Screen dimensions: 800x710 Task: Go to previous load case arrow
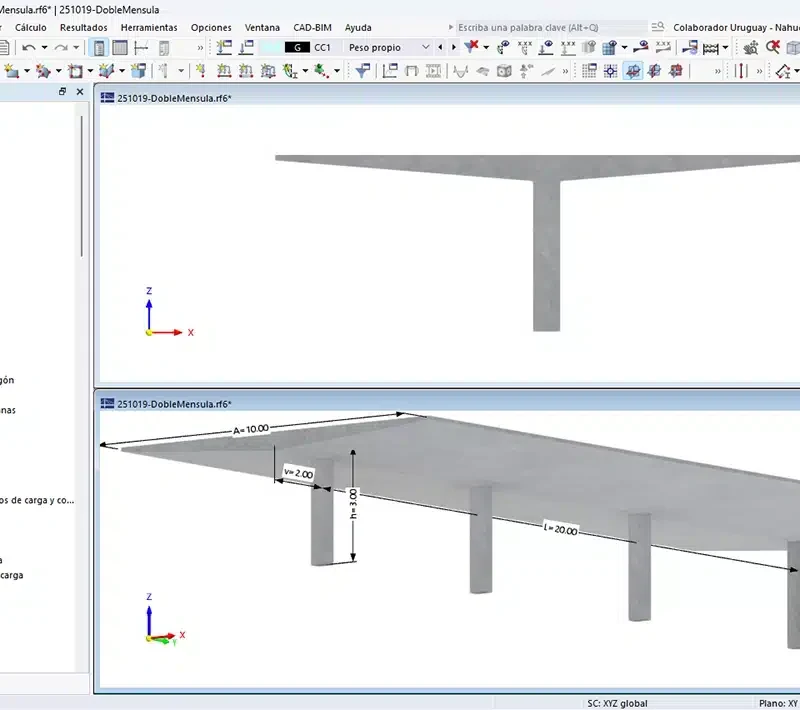click(440, 47)
